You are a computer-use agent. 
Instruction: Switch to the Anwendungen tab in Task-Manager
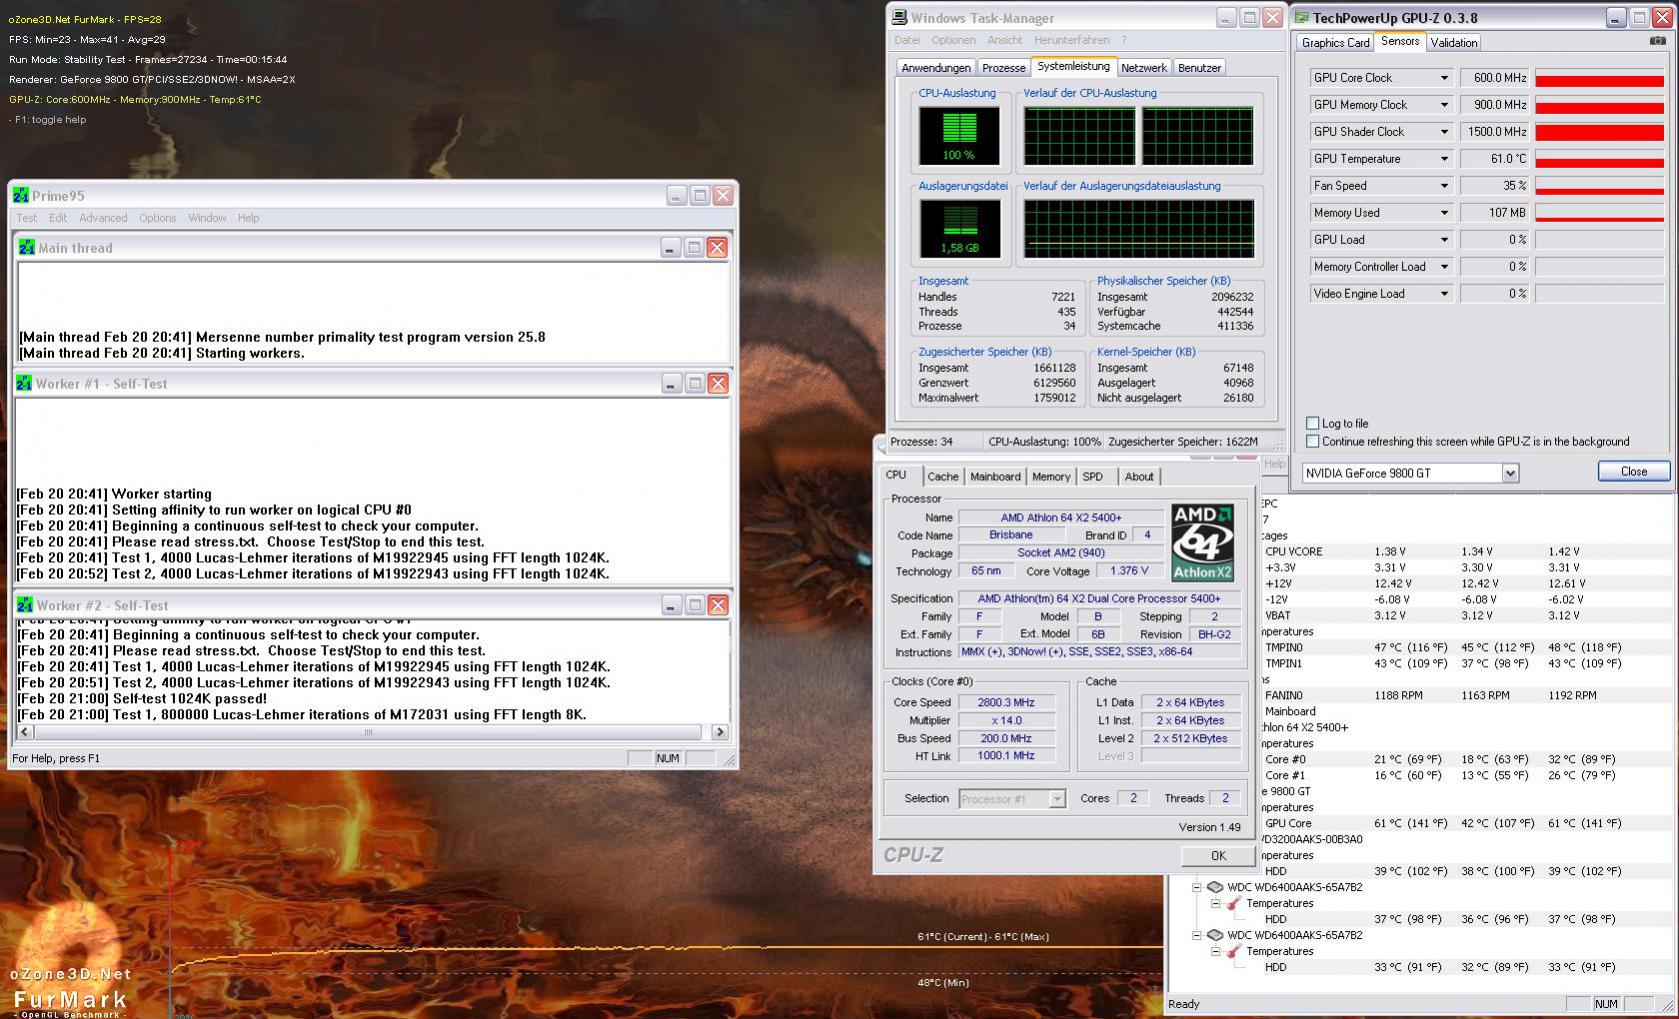coord(936,68)
